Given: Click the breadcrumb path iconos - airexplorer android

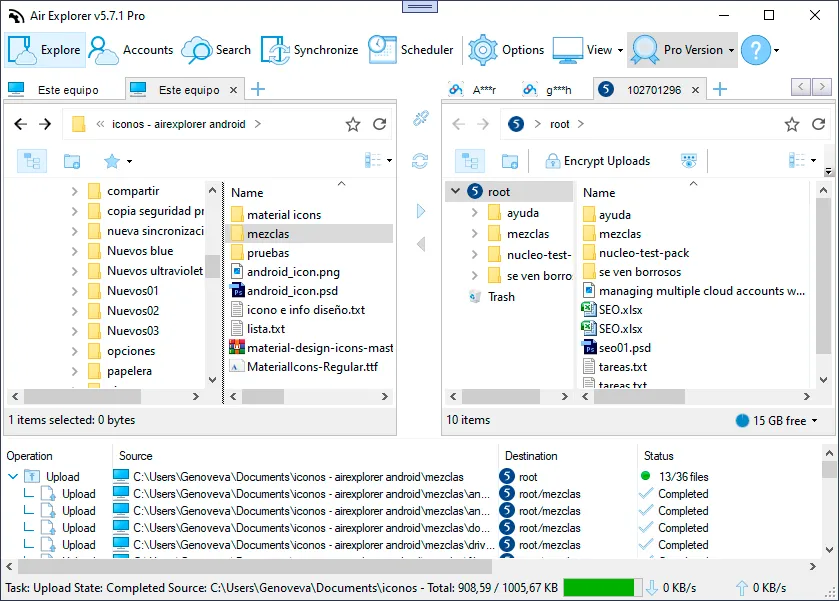Looking at the screenshot, I should point(178,124).
